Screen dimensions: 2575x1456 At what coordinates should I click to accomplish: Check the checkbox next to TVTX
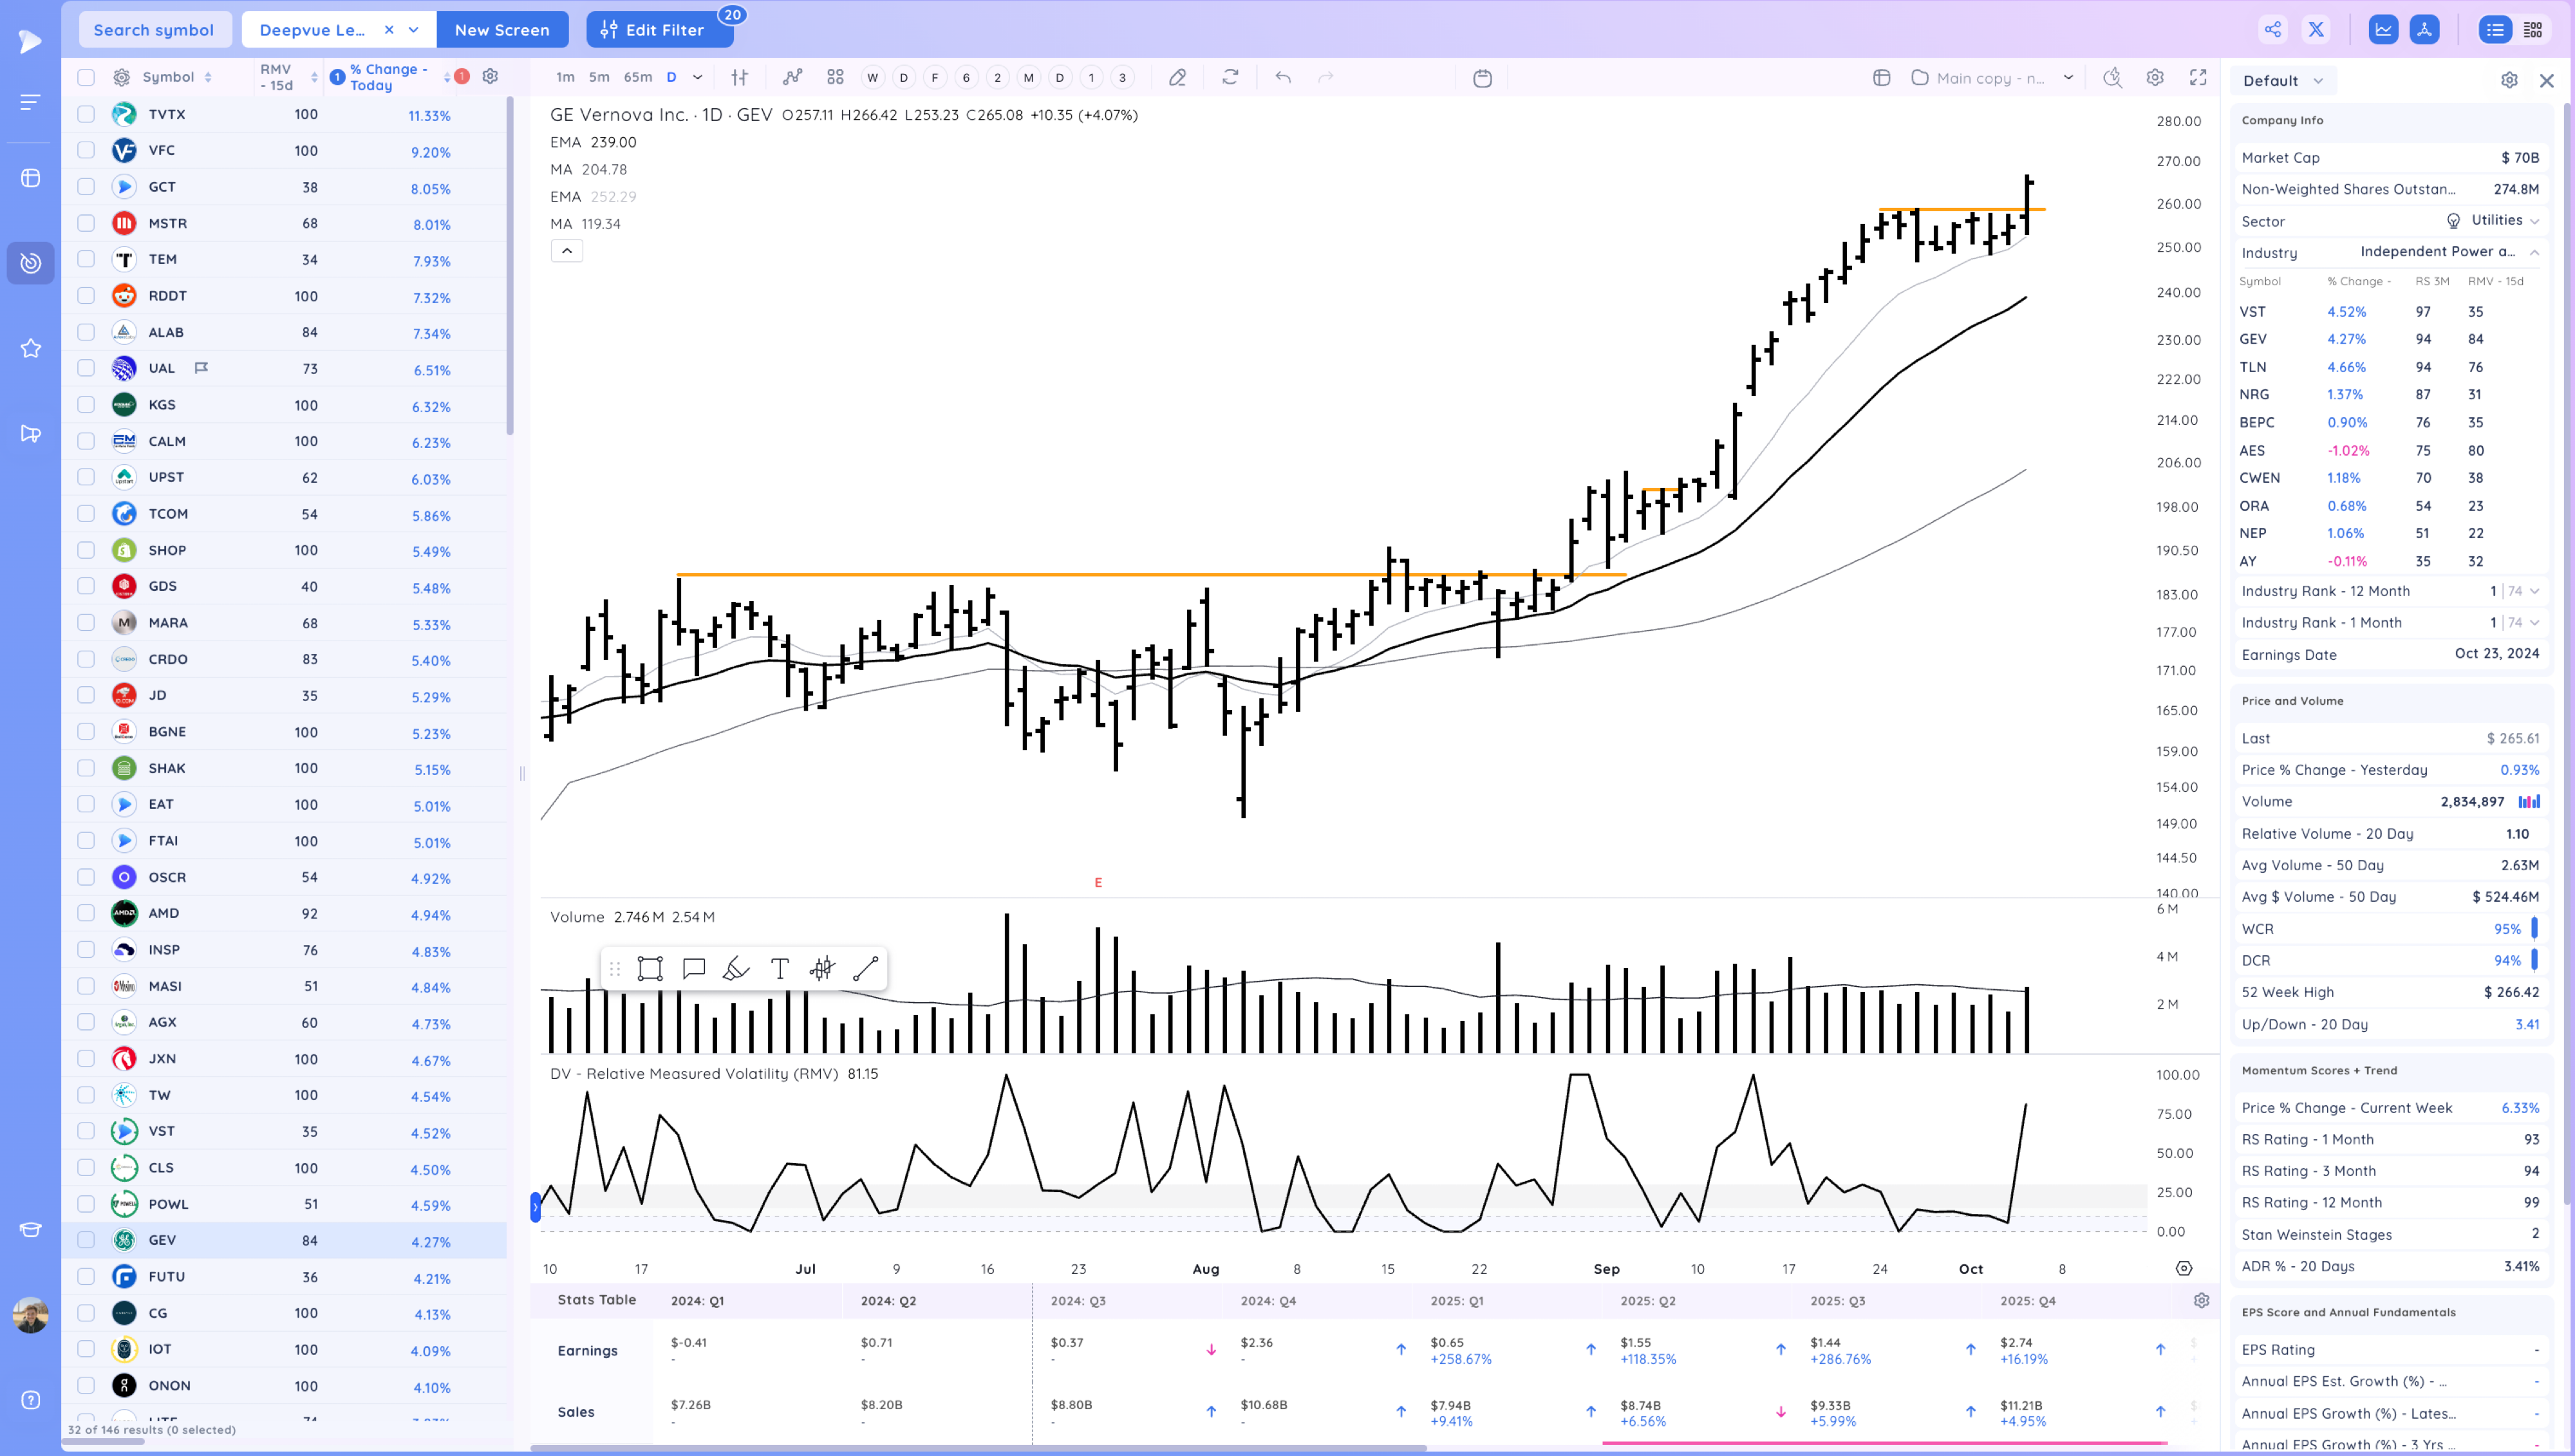[x=86, y=114]
